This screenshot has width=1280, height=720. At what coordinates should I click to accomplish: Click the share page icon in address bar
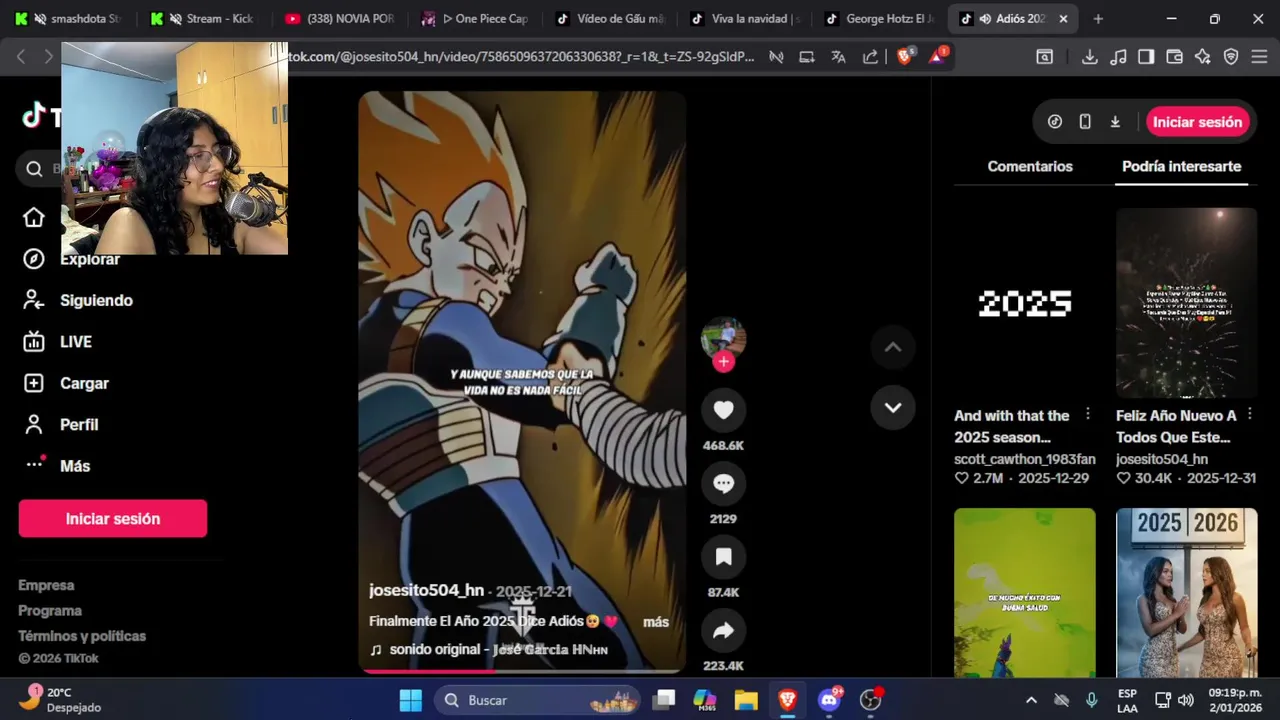coord(870,57)
